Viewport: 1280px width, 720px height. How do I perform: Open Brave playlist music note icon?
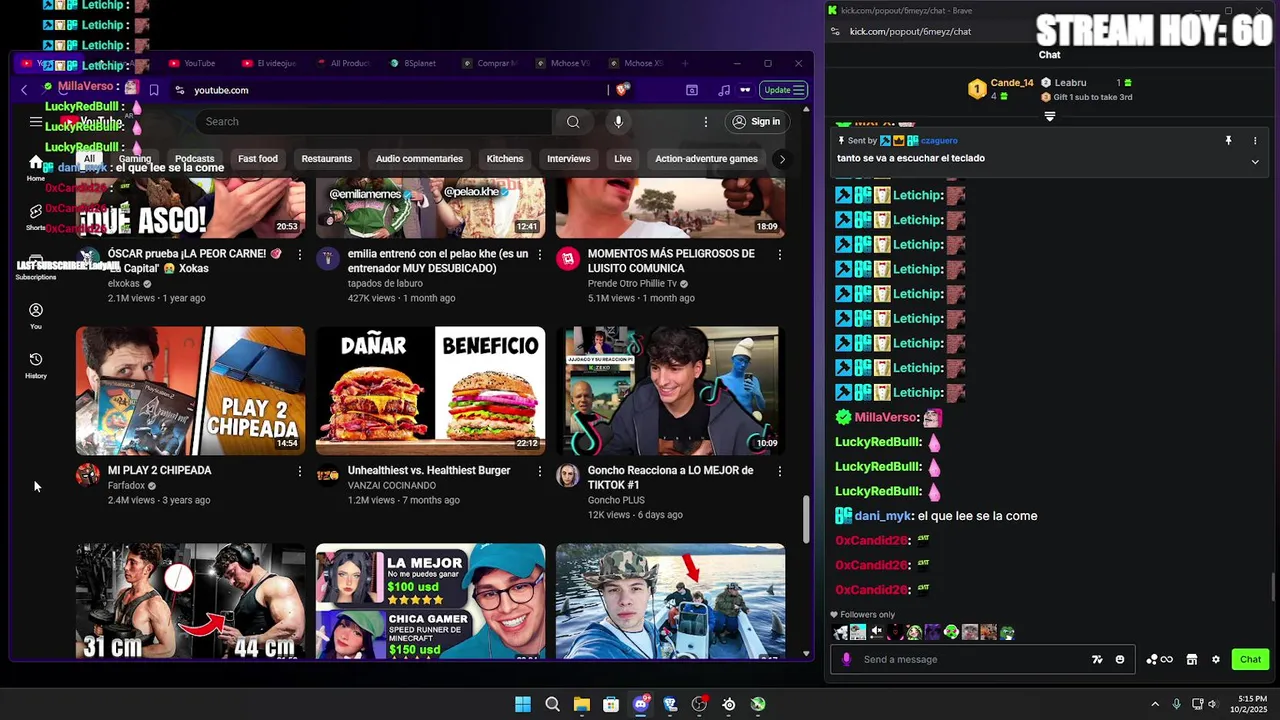coord(724,90)
